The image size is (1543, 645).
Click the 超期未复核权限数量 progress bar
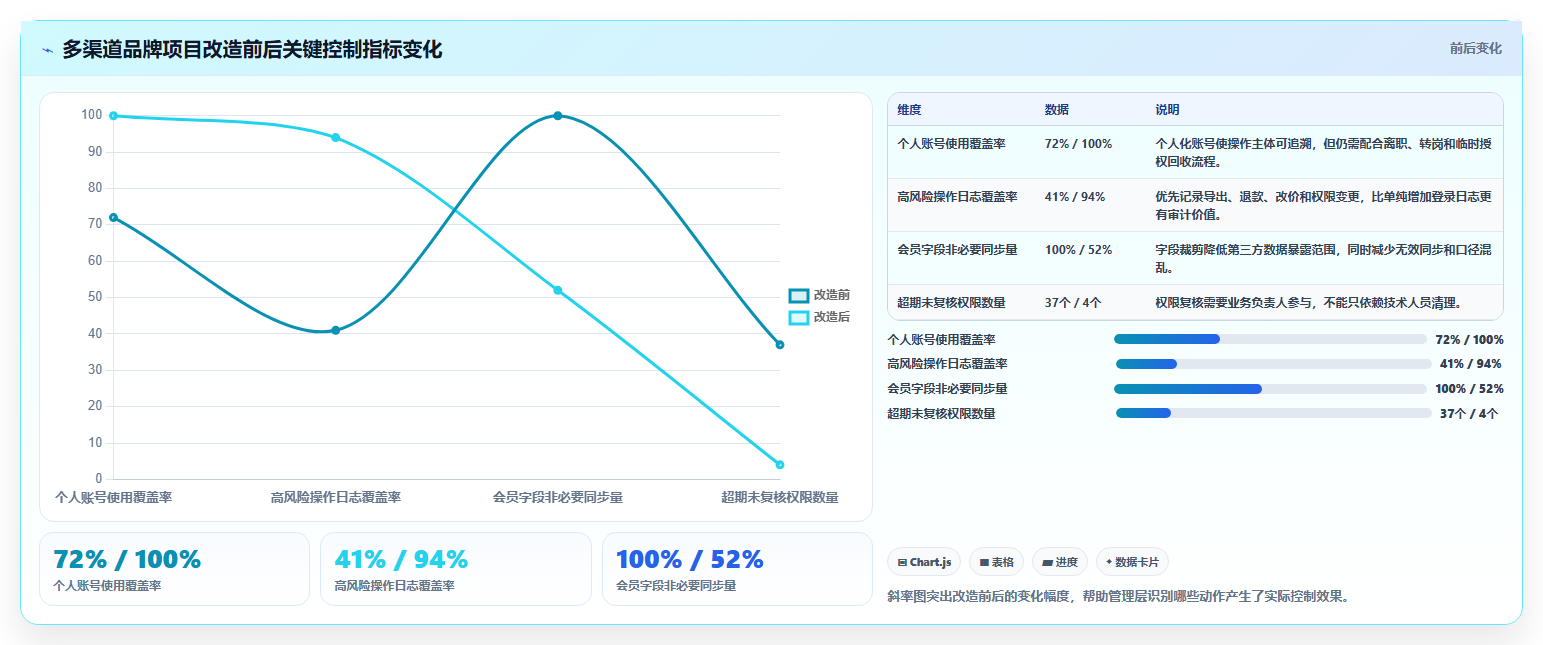(x=1273, y=413)
